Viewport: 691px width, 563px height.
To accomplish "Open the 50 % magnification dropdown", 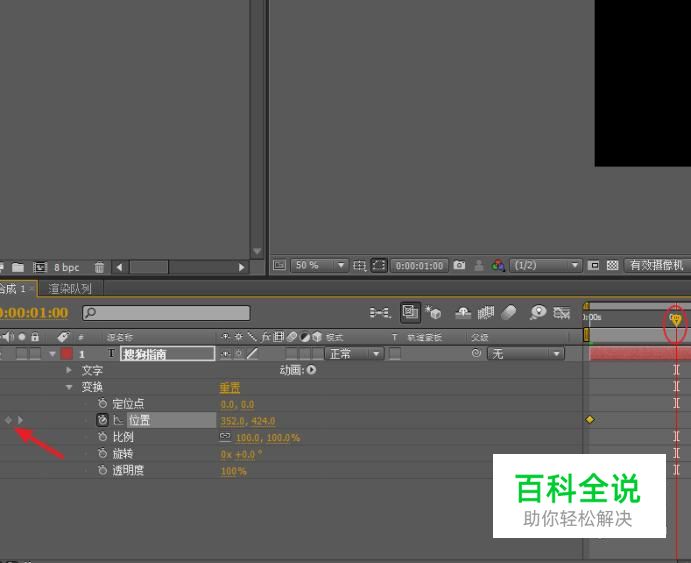I will tap(319, 265).
